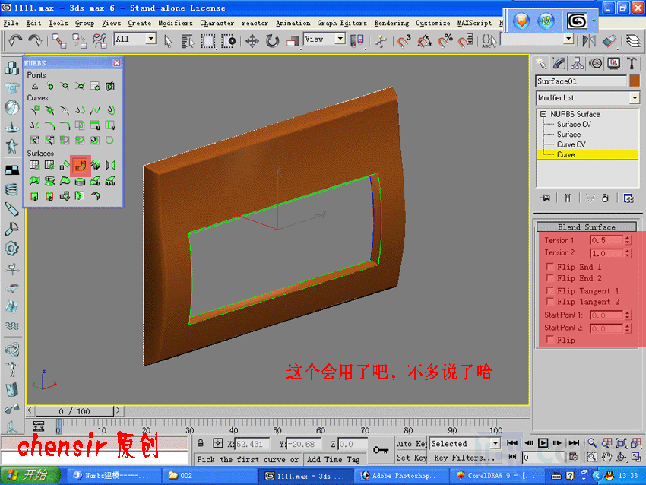The height and width of the screenshot is (485, 646).
Task: Click Remove Modifier trash icon
Action: (605, 198)
